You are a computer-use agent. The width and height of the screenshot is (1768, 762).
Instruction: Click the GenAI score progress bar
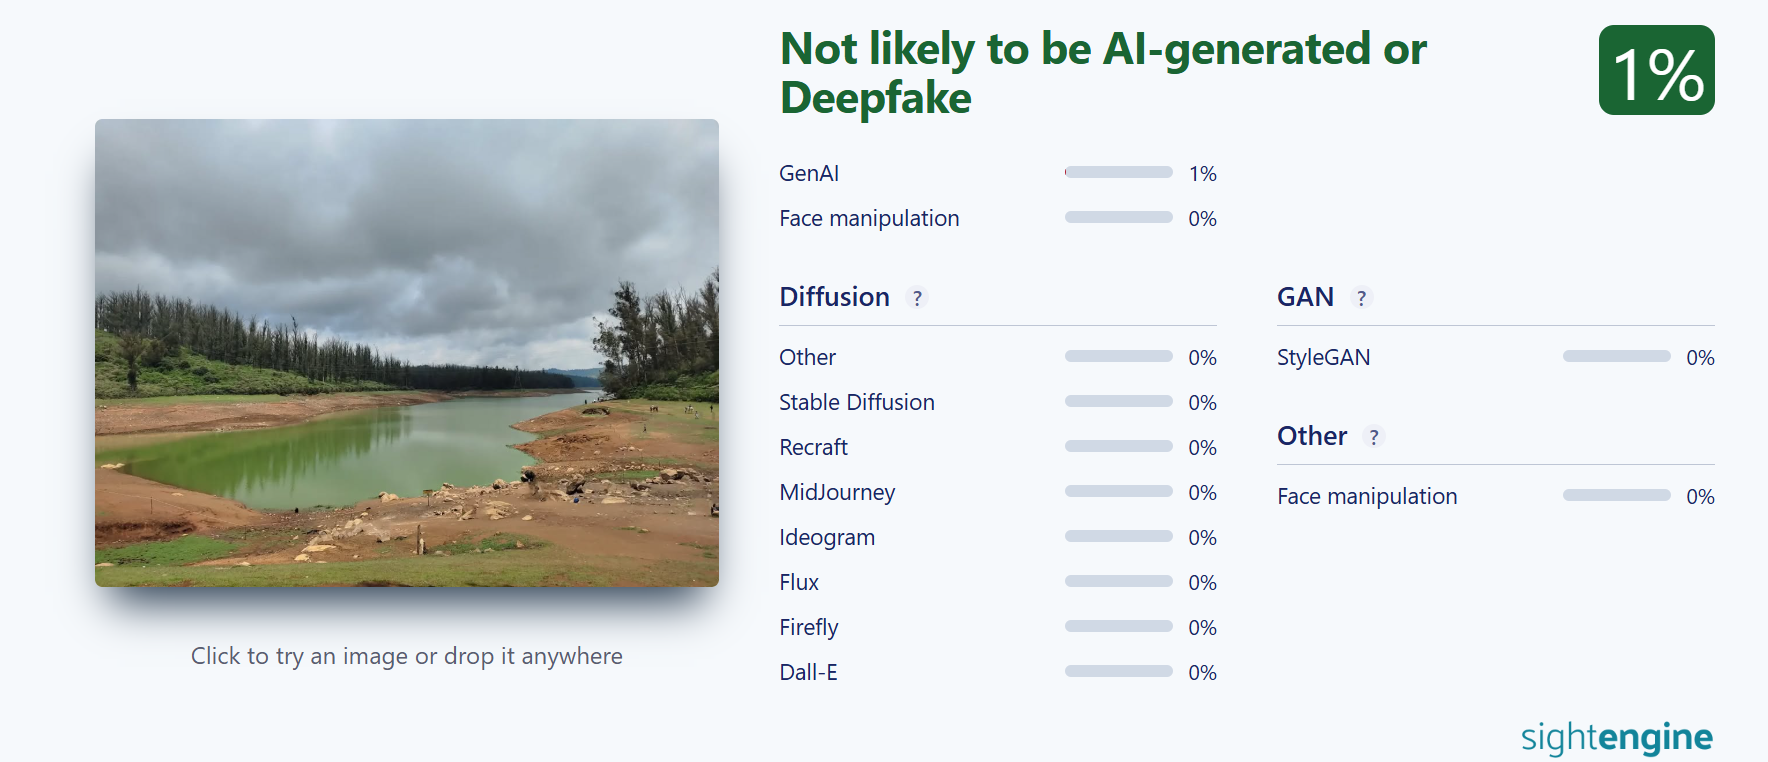[x=1118, y=173]
